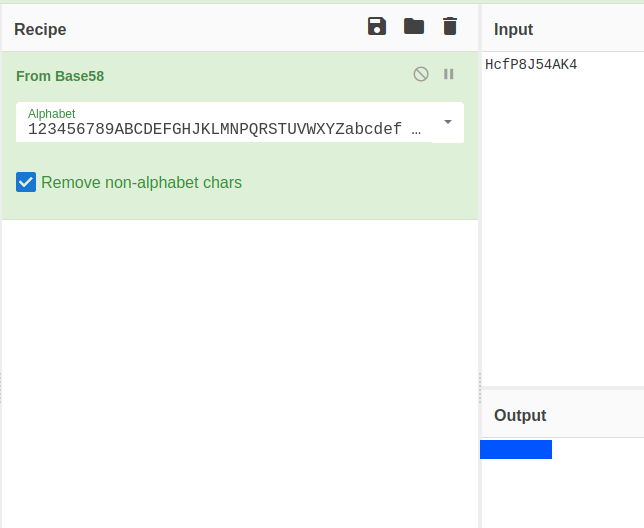
Task: Click the blue highlighted Output text
Action: click(516, 449)
